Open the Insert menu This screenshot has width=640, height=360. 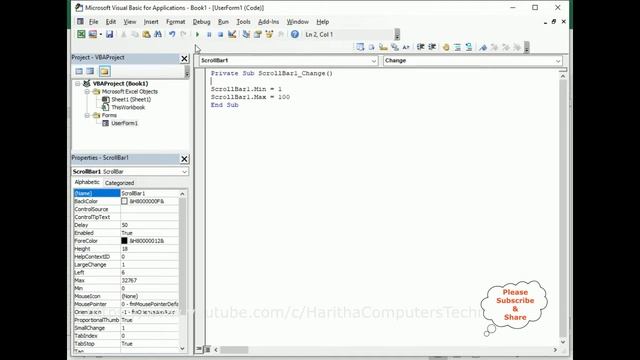click(x=151, y=22)
